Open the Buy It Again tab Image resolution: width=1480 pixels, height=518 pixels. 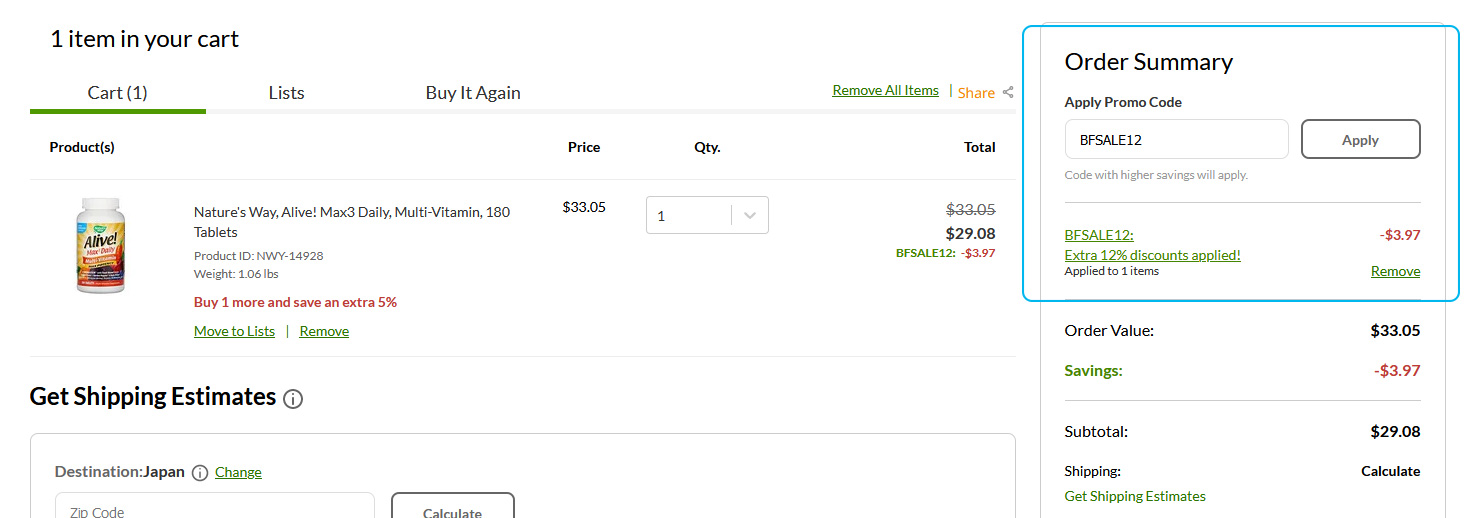(x=473, y=92)
